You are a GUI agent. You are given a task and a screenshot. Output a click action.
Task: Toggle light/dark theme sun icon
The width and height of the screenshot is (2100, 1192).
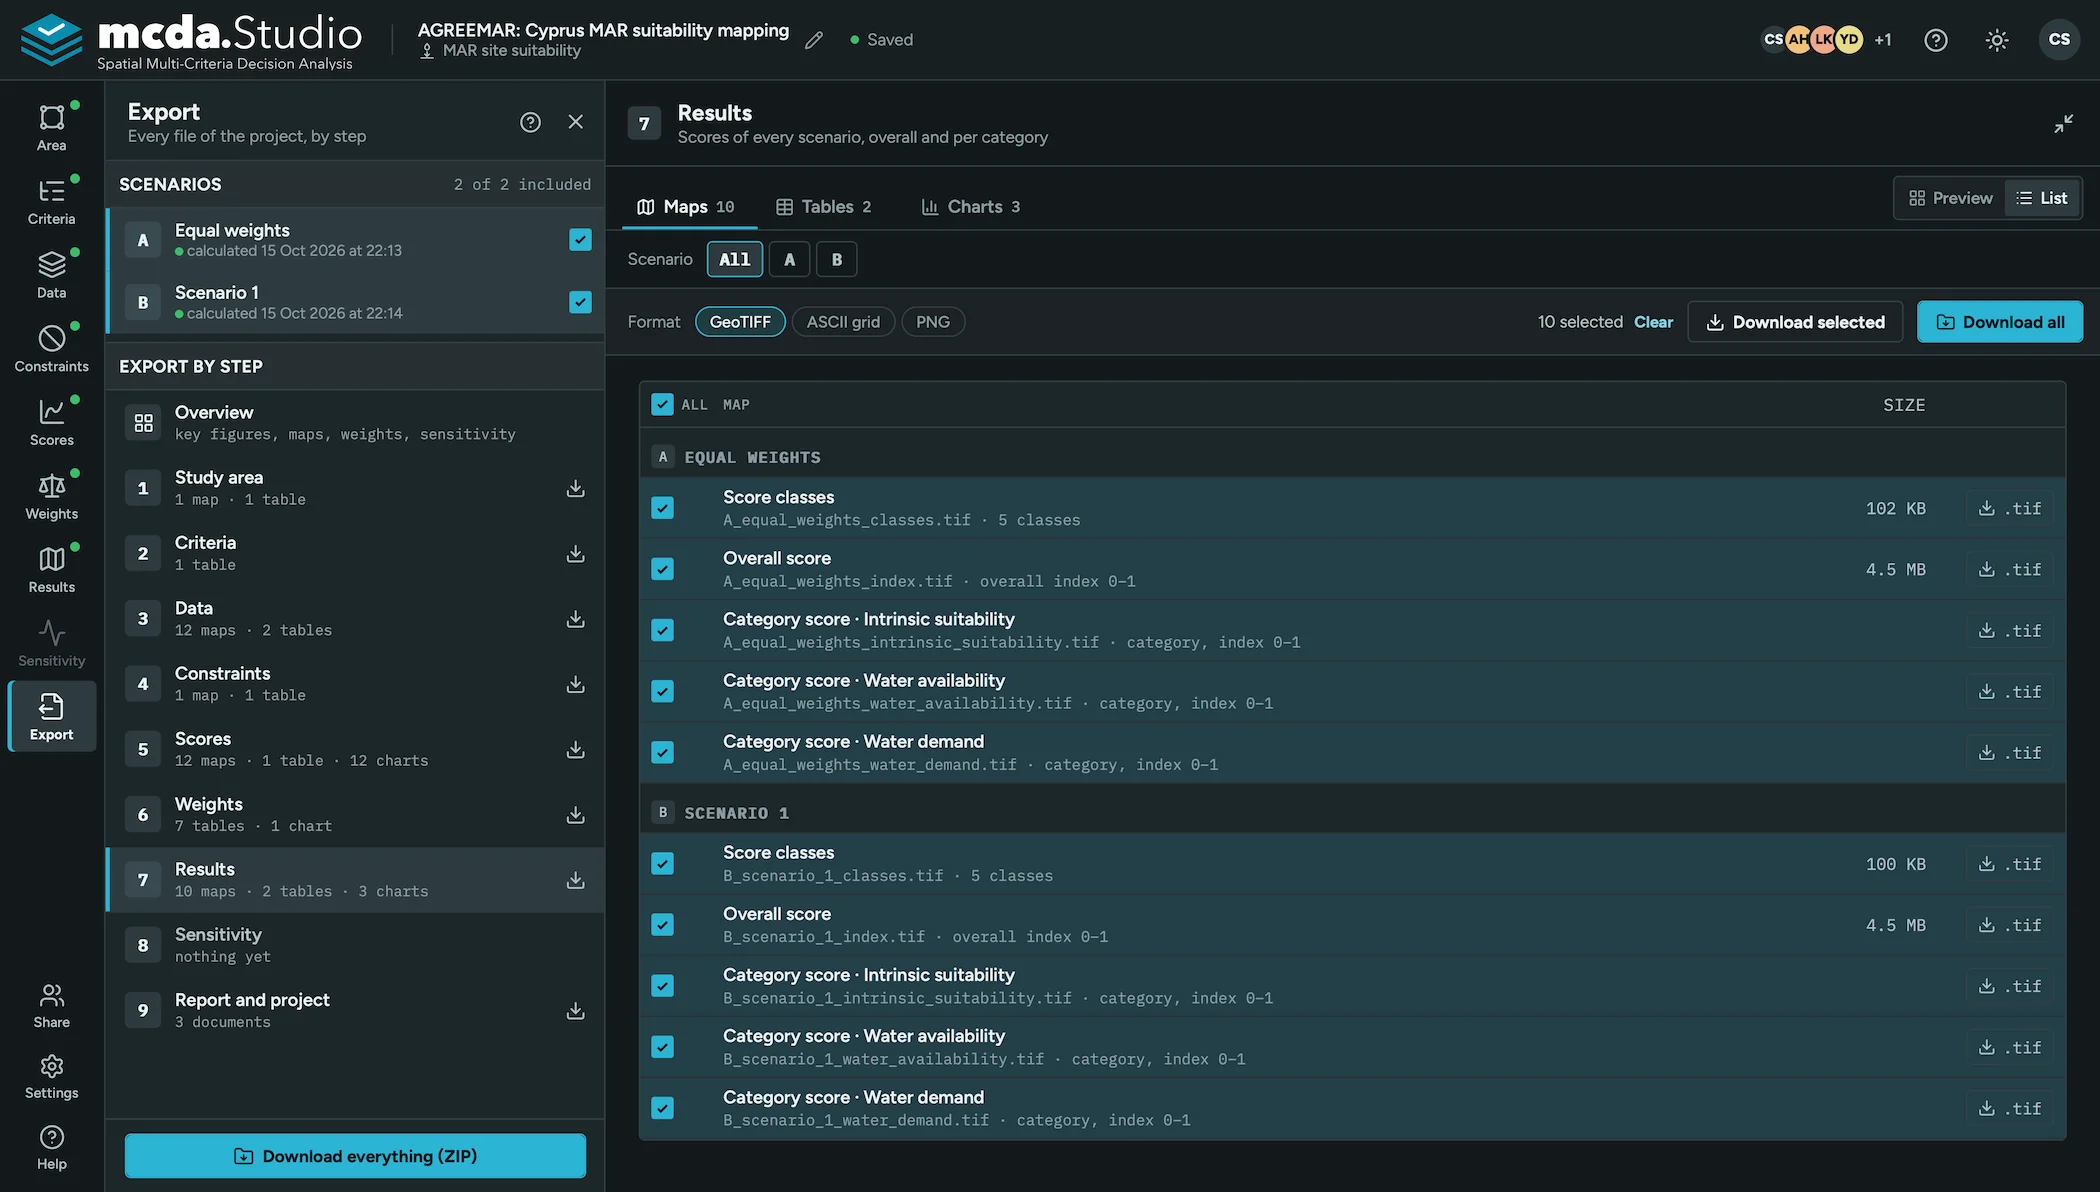(x=1997, y=40)
